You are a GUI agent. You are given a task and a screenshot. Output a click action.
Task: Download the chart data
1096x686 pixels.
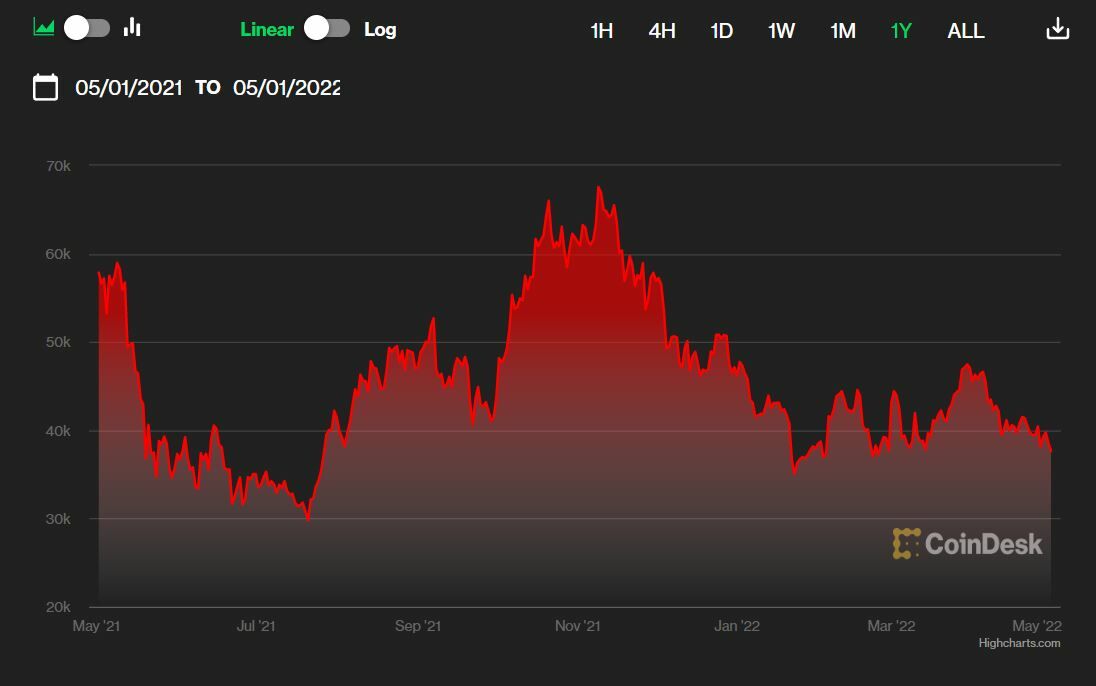1058,29
